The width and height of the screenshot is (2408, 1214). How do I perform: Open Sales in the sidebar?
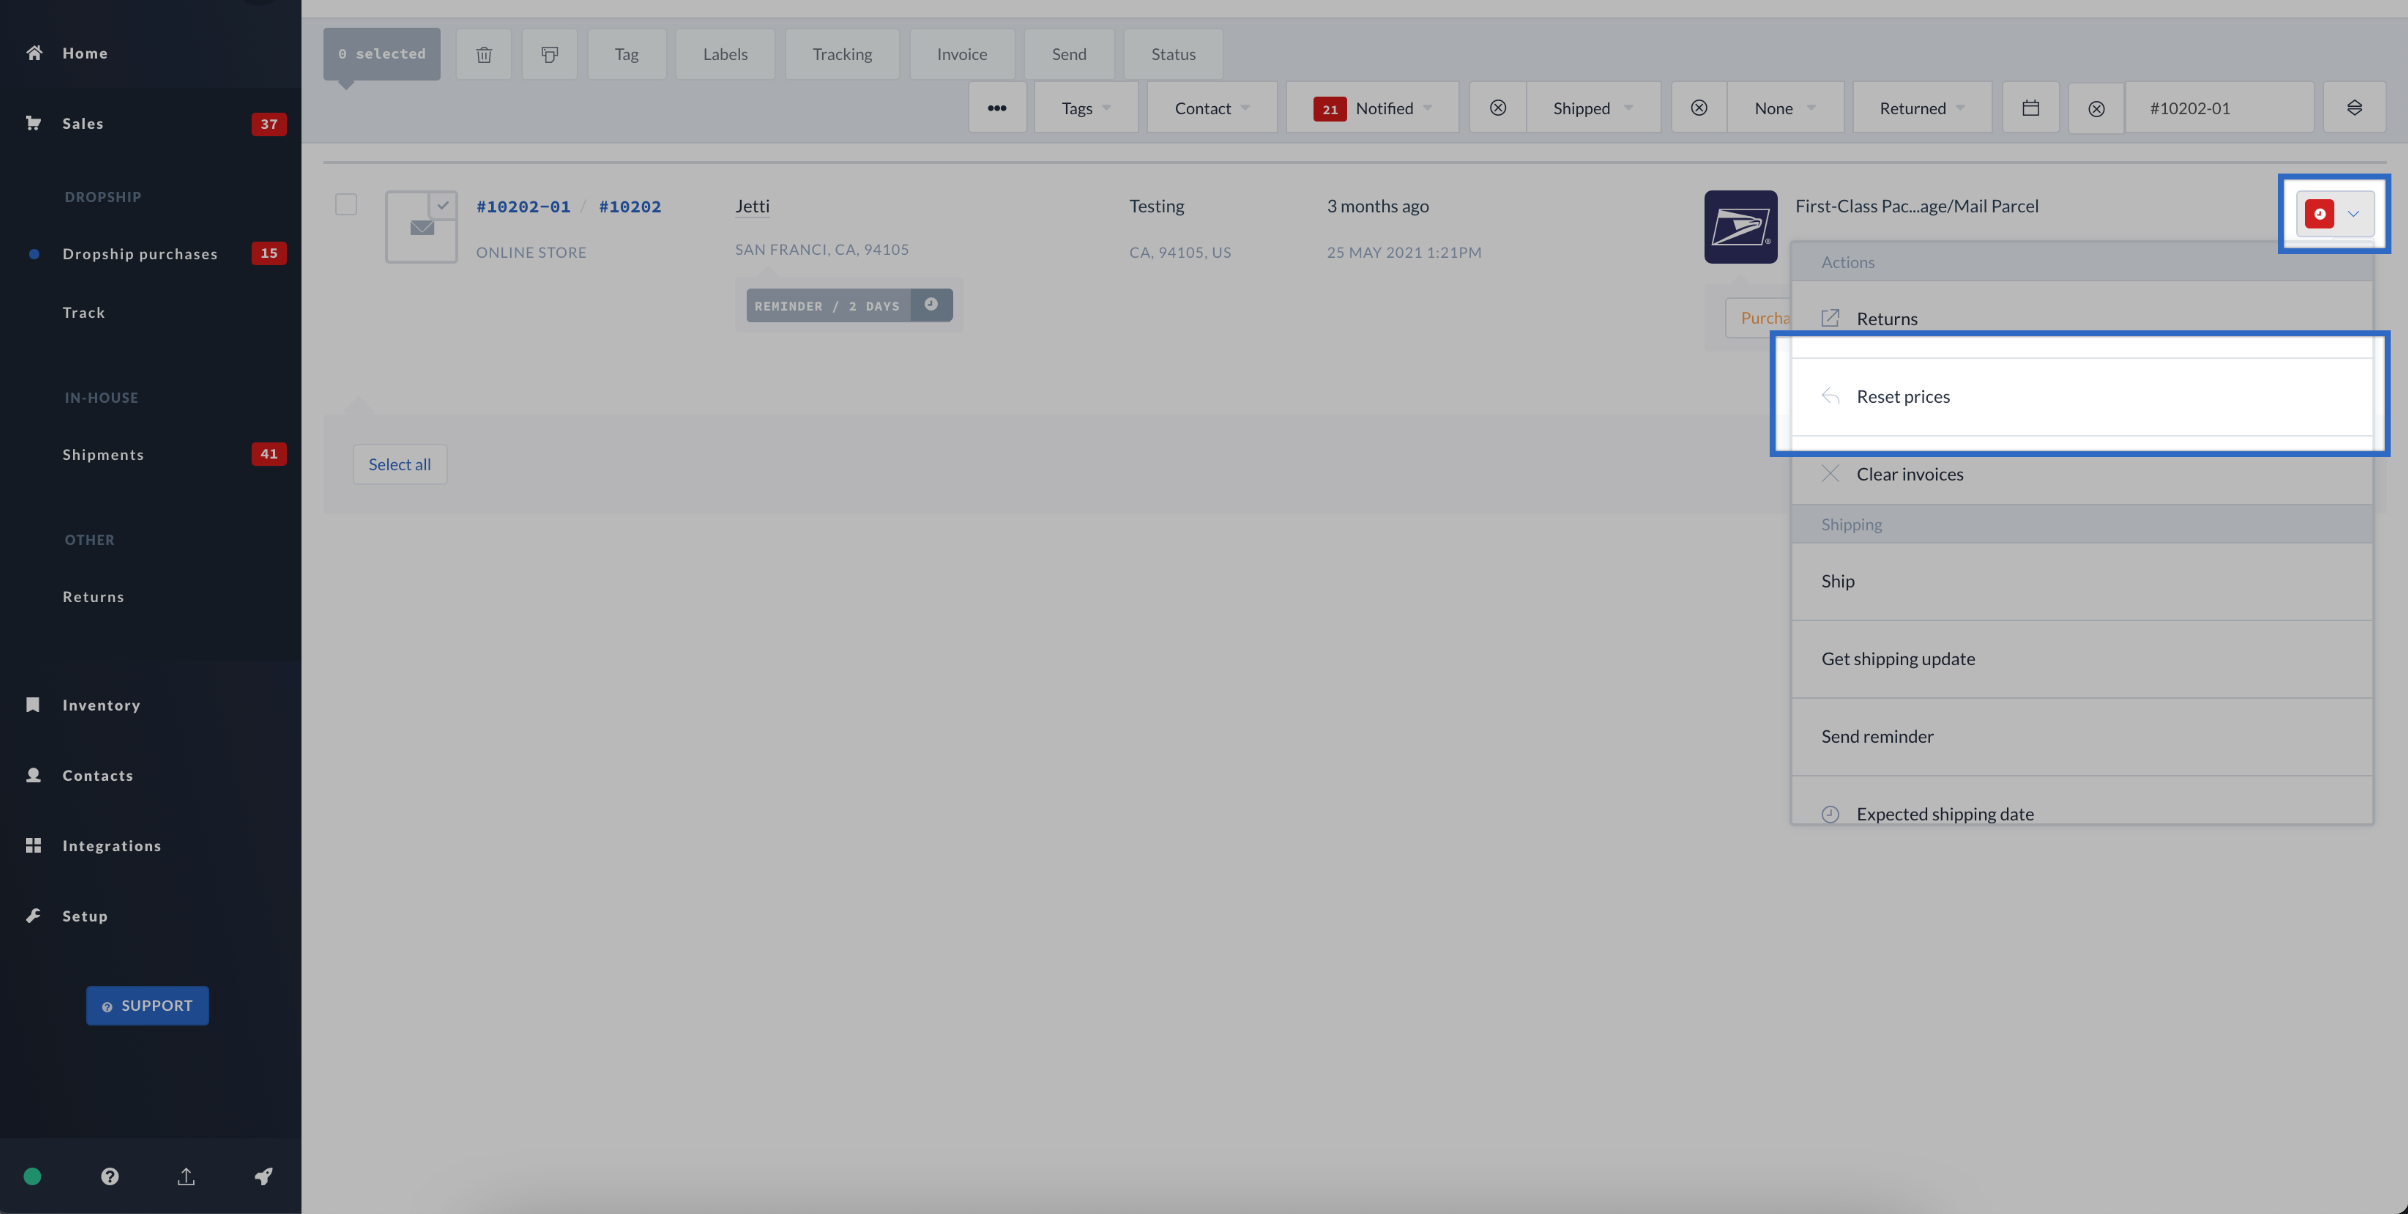pos(83,123)
